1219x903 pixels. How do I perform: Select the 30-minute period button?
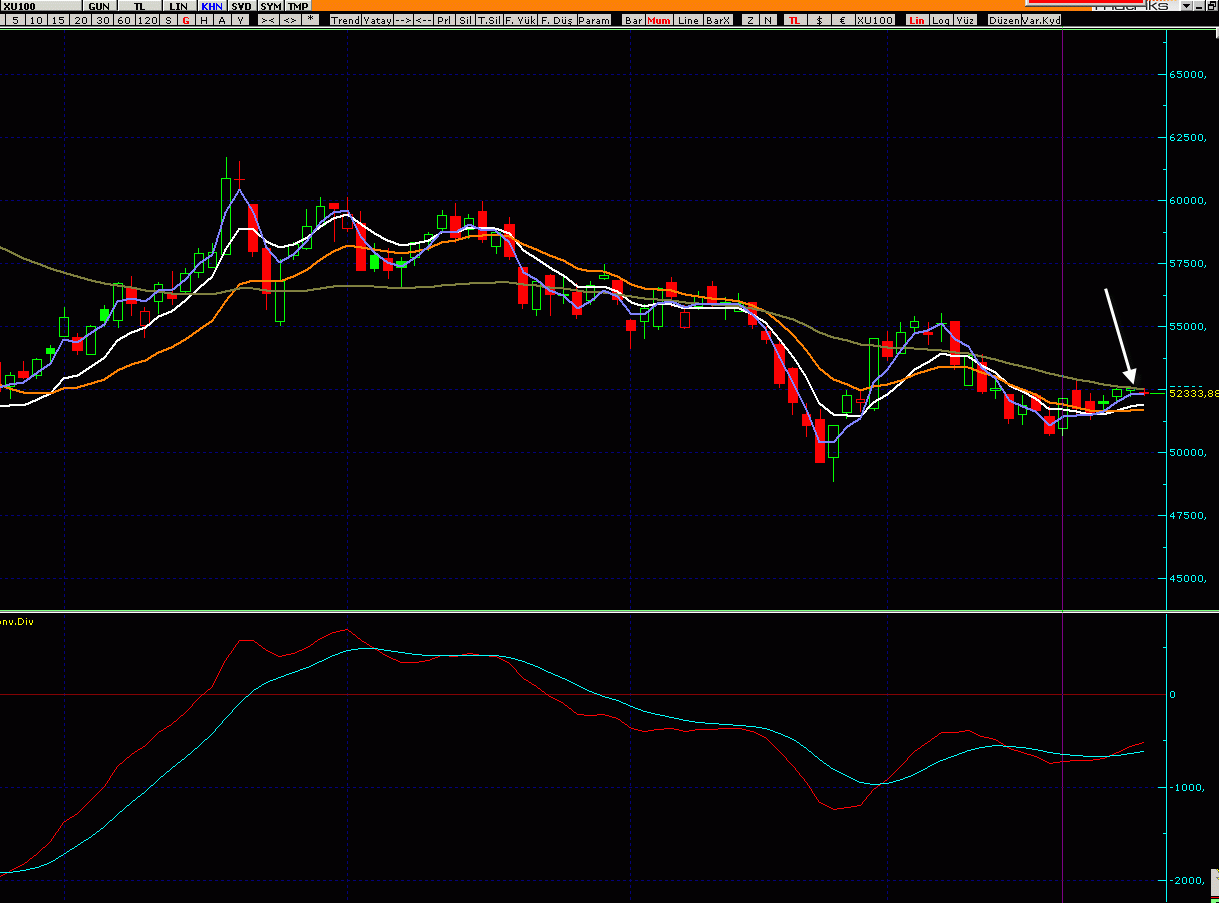coord(102,20)
